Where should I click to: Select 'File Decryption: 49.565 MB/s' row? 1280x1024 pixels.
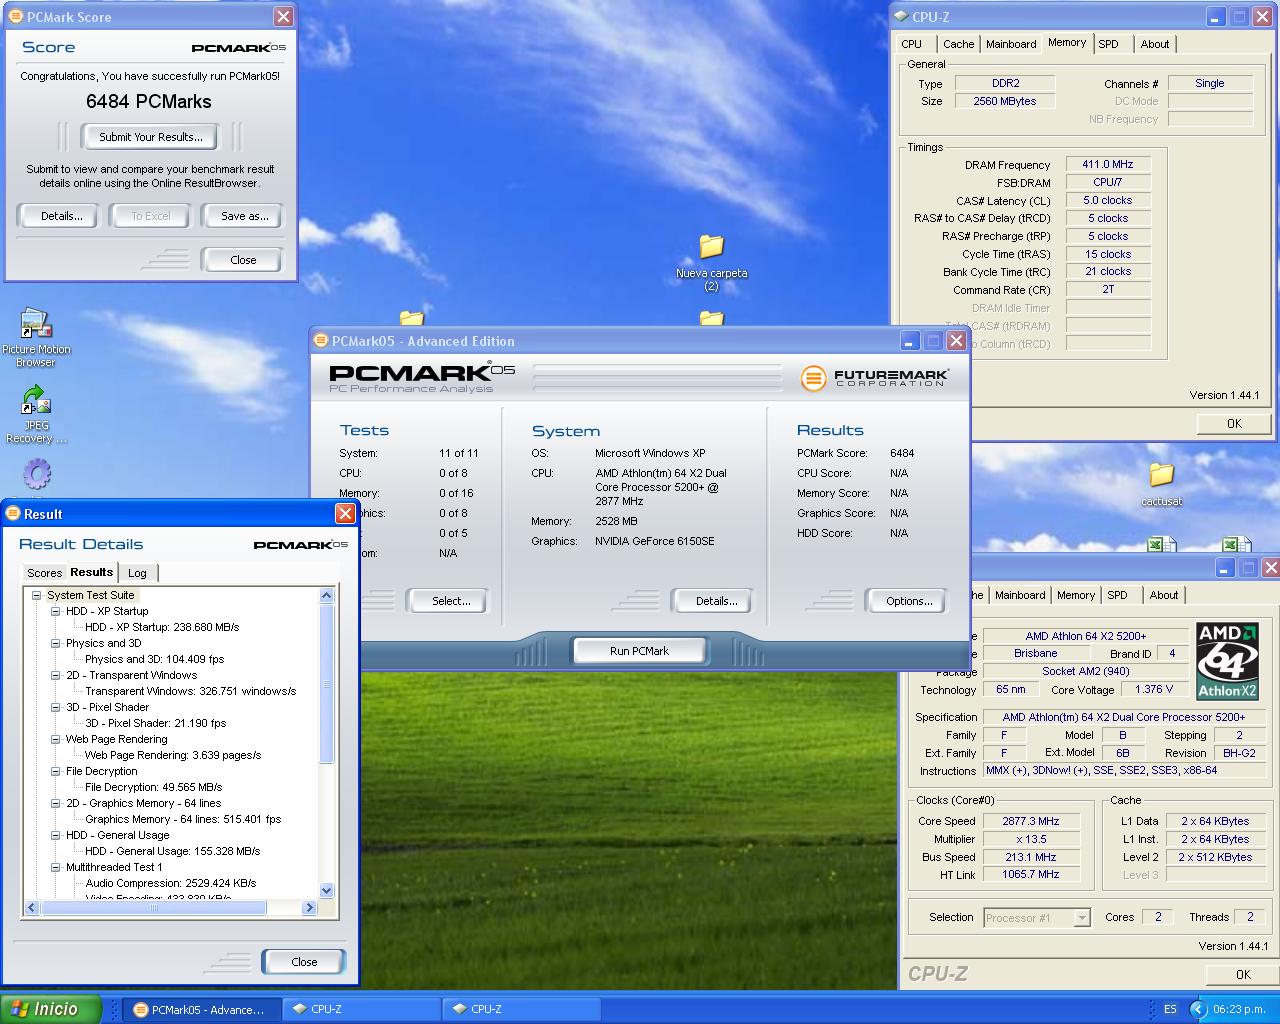[153, 787]
